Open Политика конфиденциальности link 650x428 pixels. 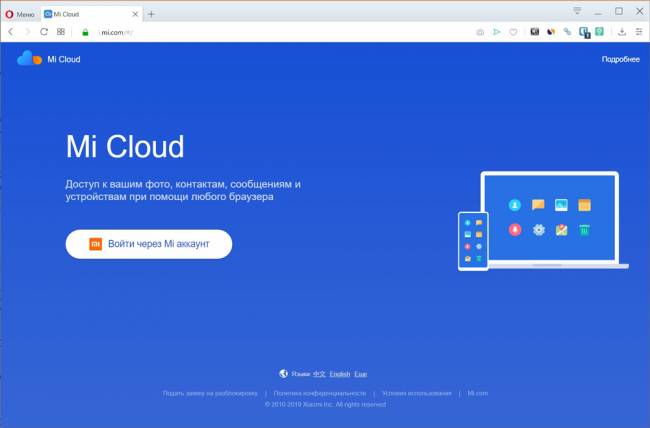(320, 393)
